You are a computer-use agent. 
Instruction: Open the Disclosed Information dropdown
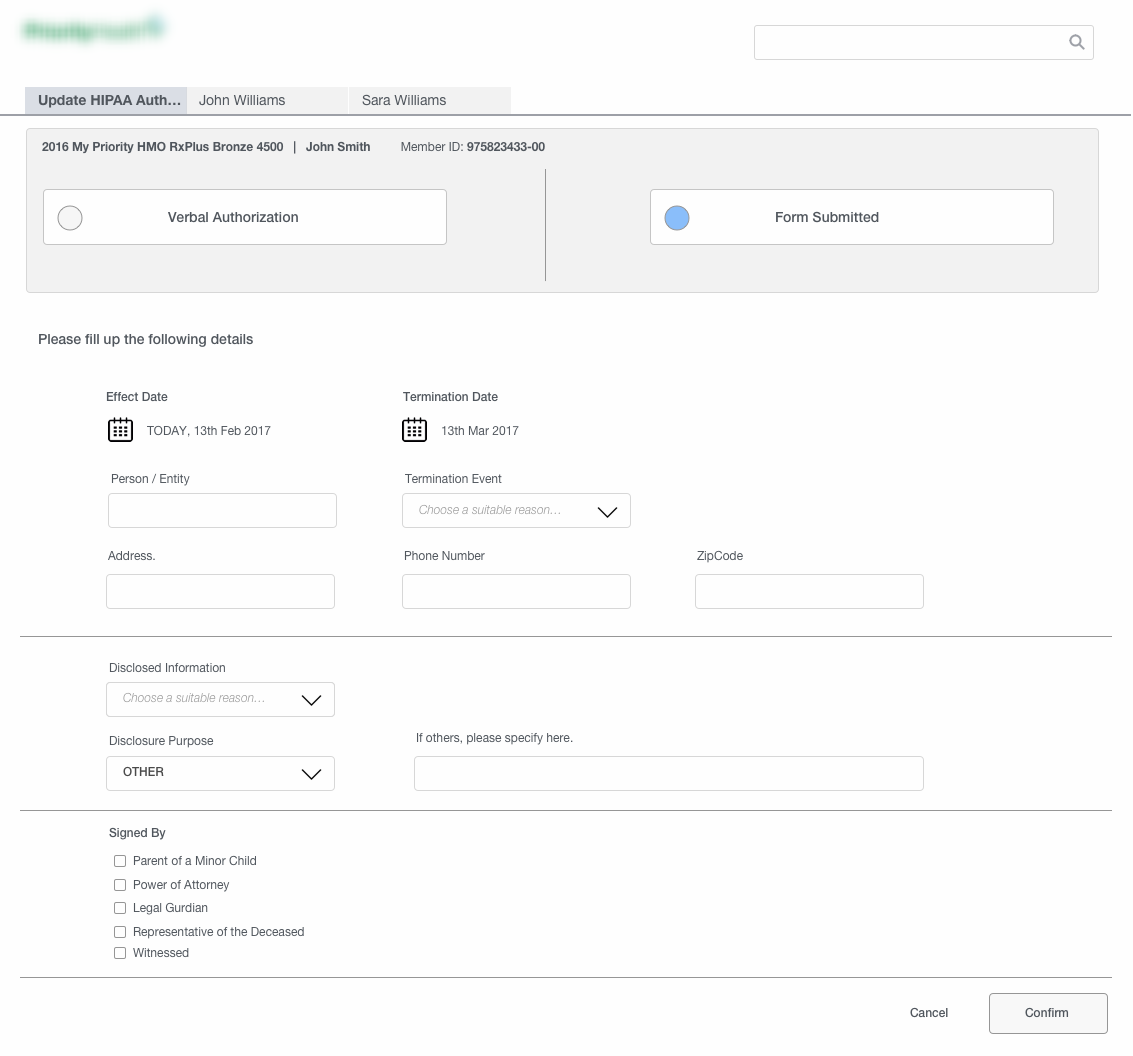pyautogui.click(x=220, y=699)
